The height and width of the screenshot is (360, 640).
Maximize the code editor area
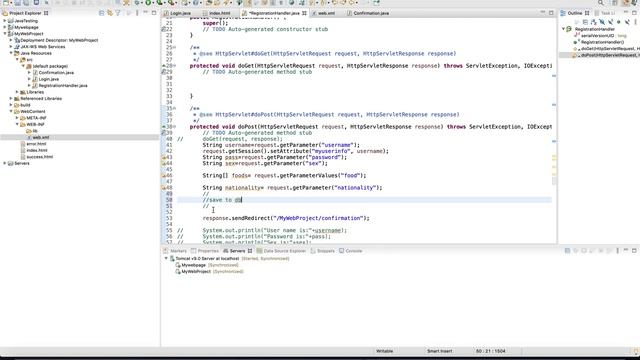[551, 13]
